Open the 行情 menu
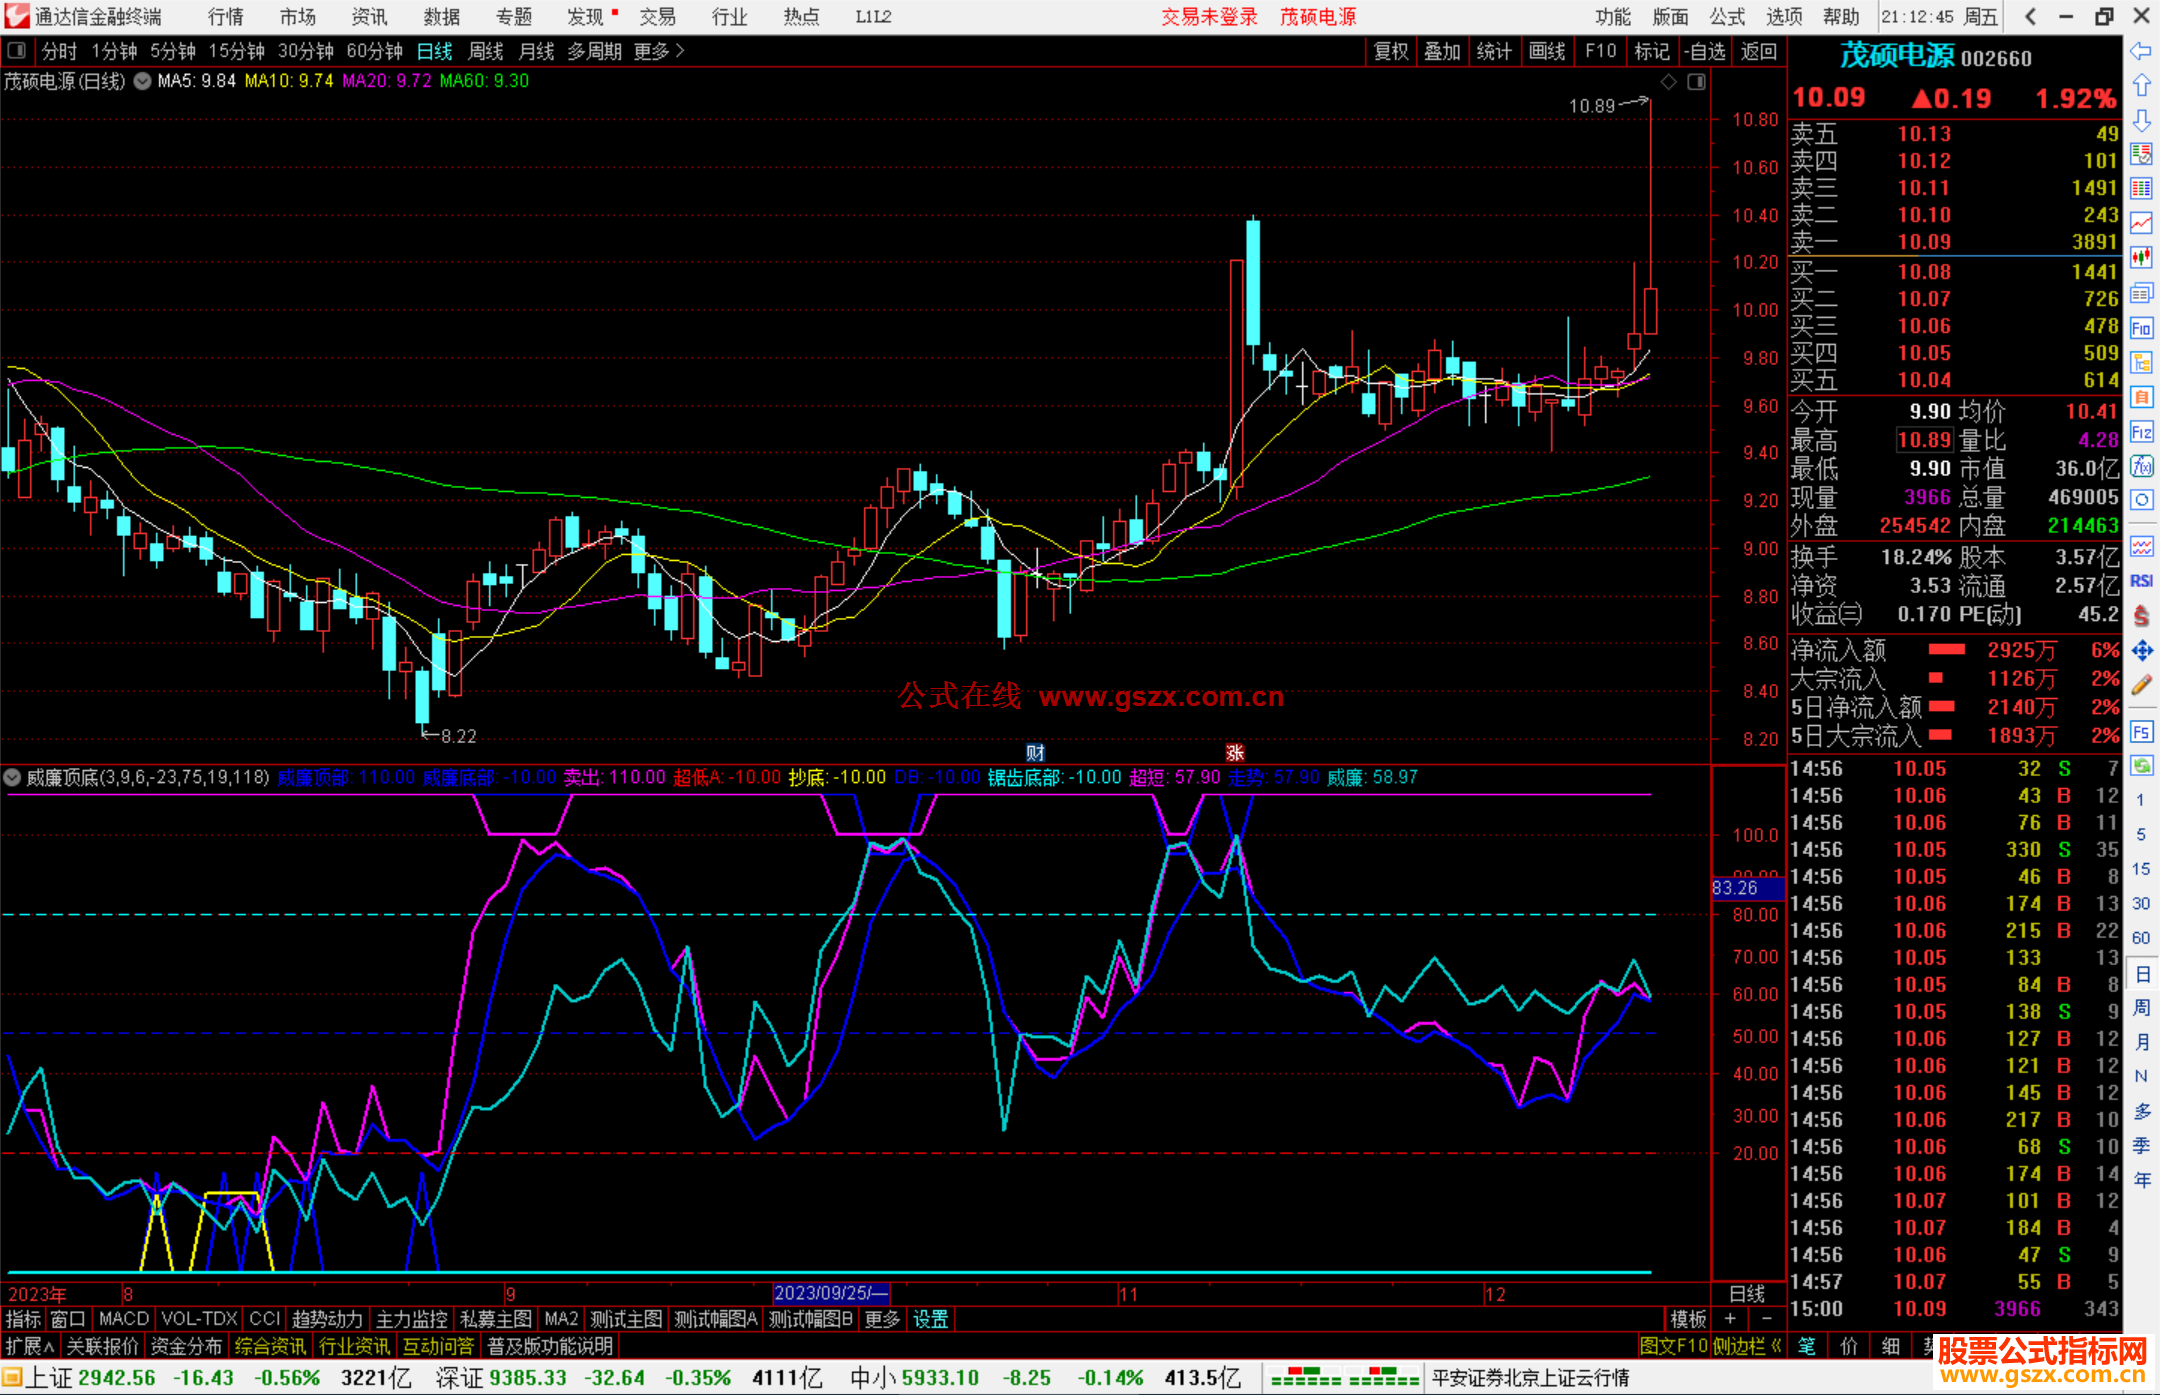Image resolution: width=2160 pixels, height=1395 pixels. (226, 16)
